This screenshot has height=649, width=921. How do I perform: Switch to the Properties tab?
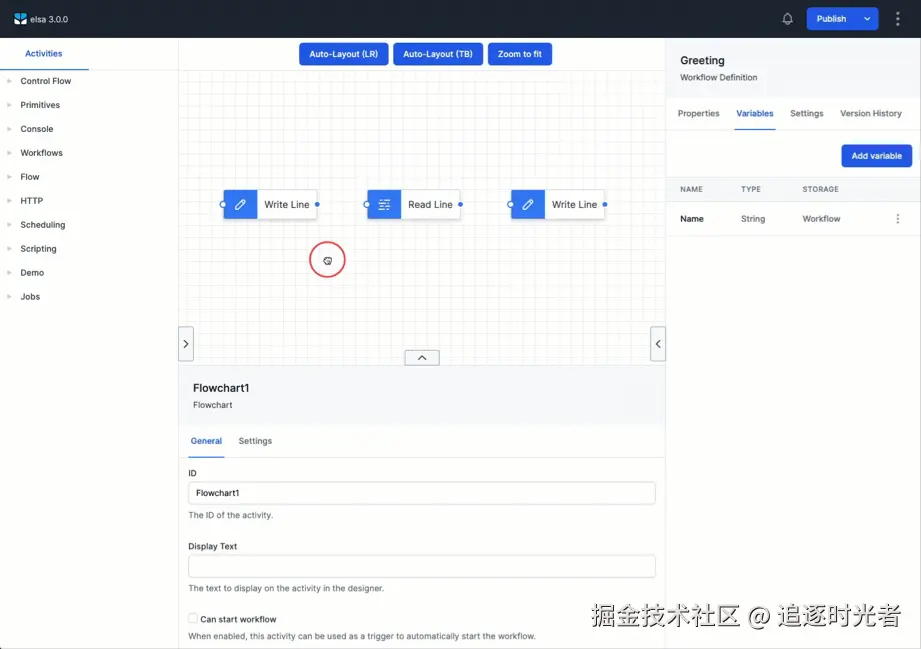tap(698, 113)
